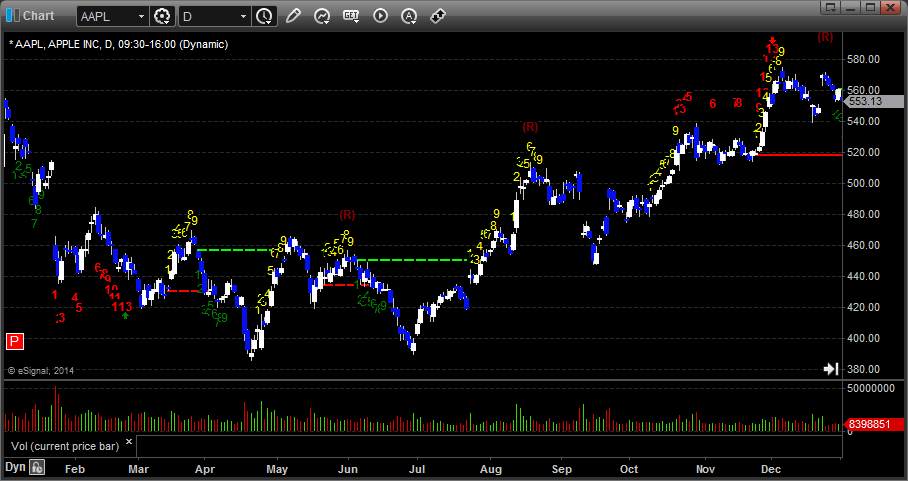Click the AAPL chart title text
The image size is (908, 481).
pos(119,45)
